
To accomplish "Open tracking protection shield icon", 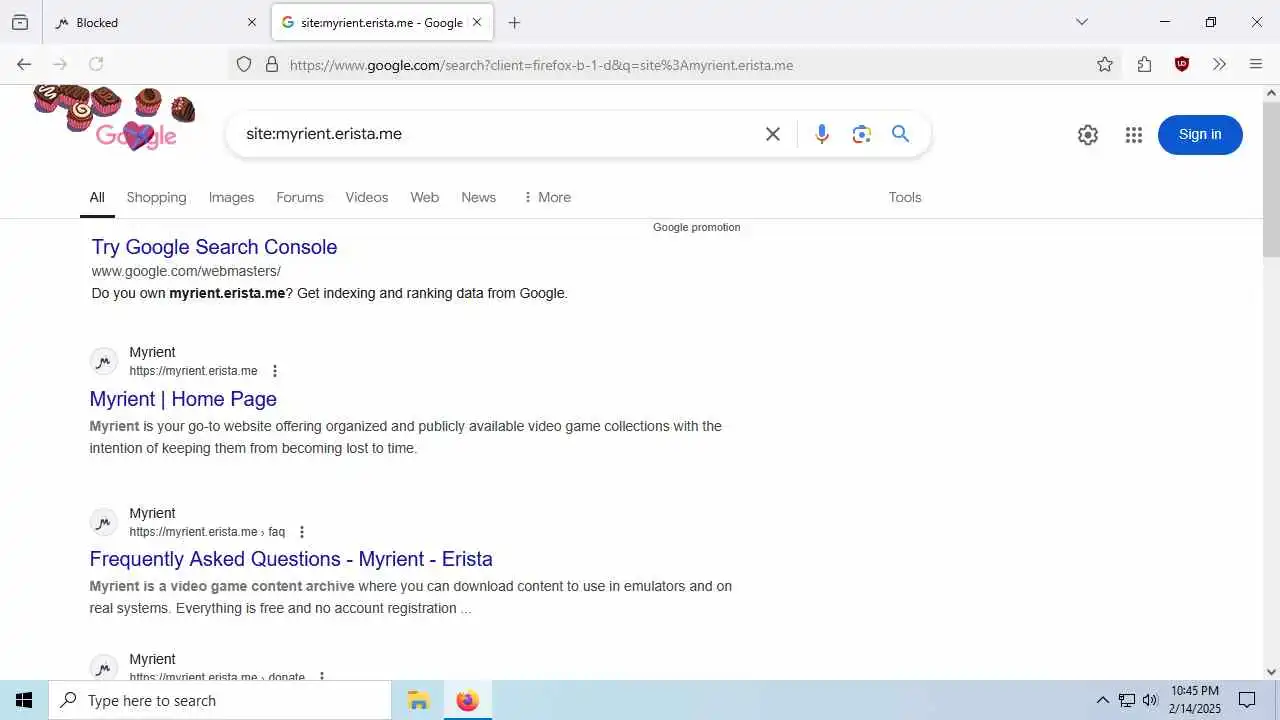I will (244, 65).
